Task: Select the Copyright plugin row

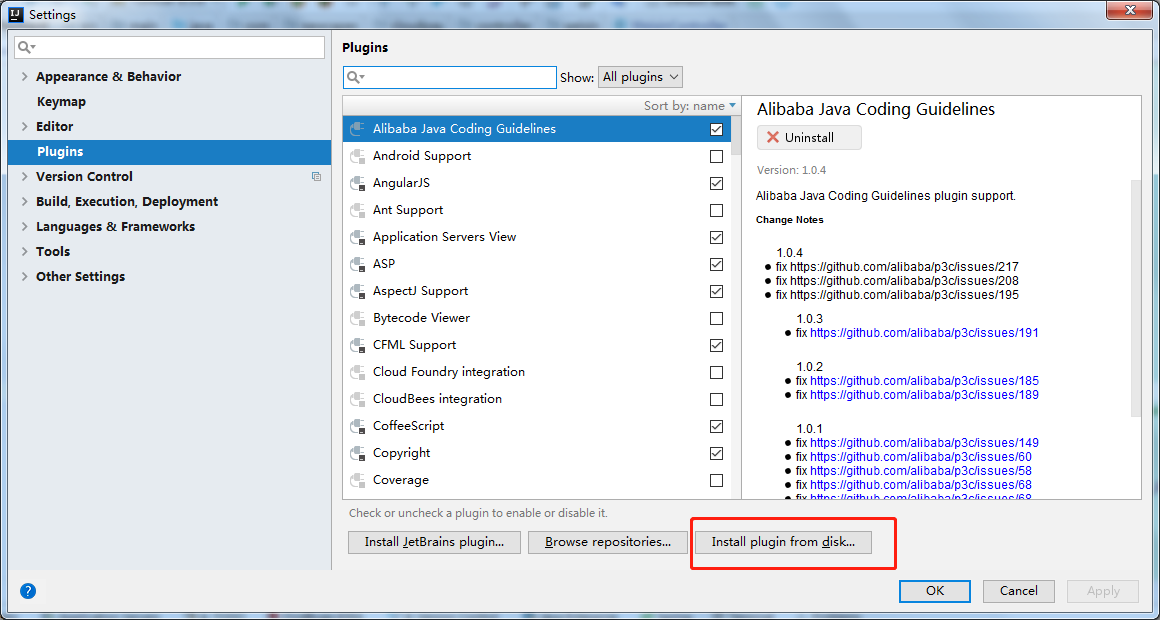Action: (x=537, y=454)
